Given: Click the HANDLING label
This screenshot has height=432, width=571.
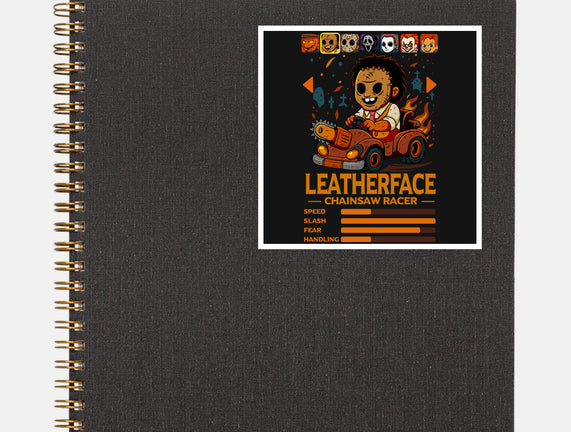Looking at the screenshot, I should [x=321, y=239].
